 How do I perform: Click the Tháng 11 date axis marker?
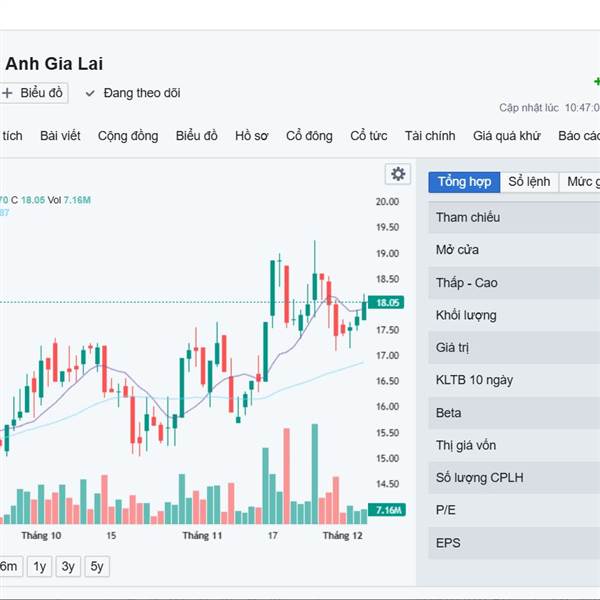point(202,536)
